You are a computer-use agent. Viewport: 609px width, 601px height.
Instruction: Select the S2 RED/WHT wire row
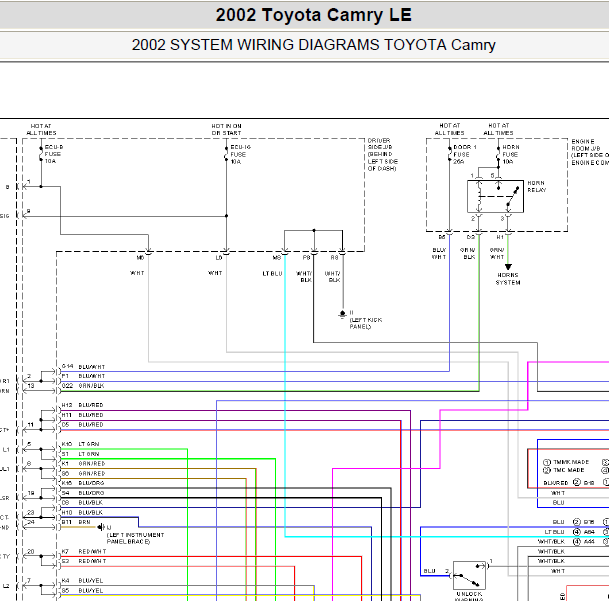(84, 561)
